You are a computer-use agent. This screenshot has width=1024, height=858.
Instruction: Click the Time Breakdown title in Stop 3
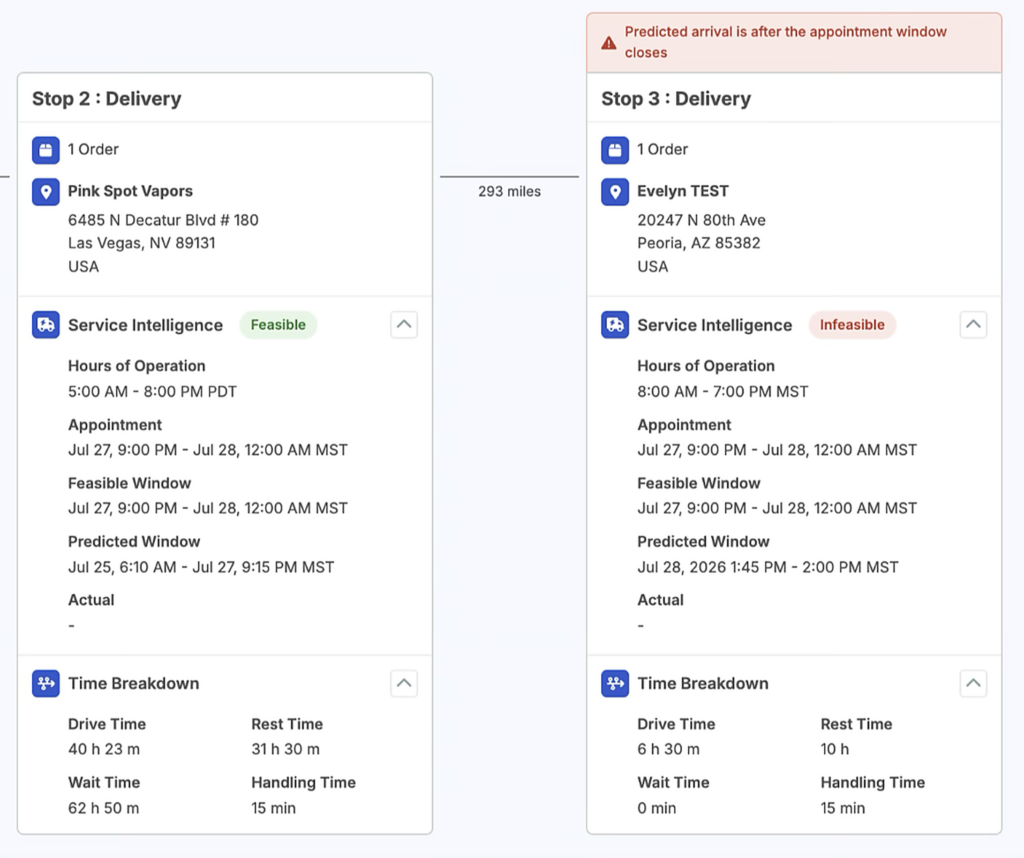pos(703,683)
